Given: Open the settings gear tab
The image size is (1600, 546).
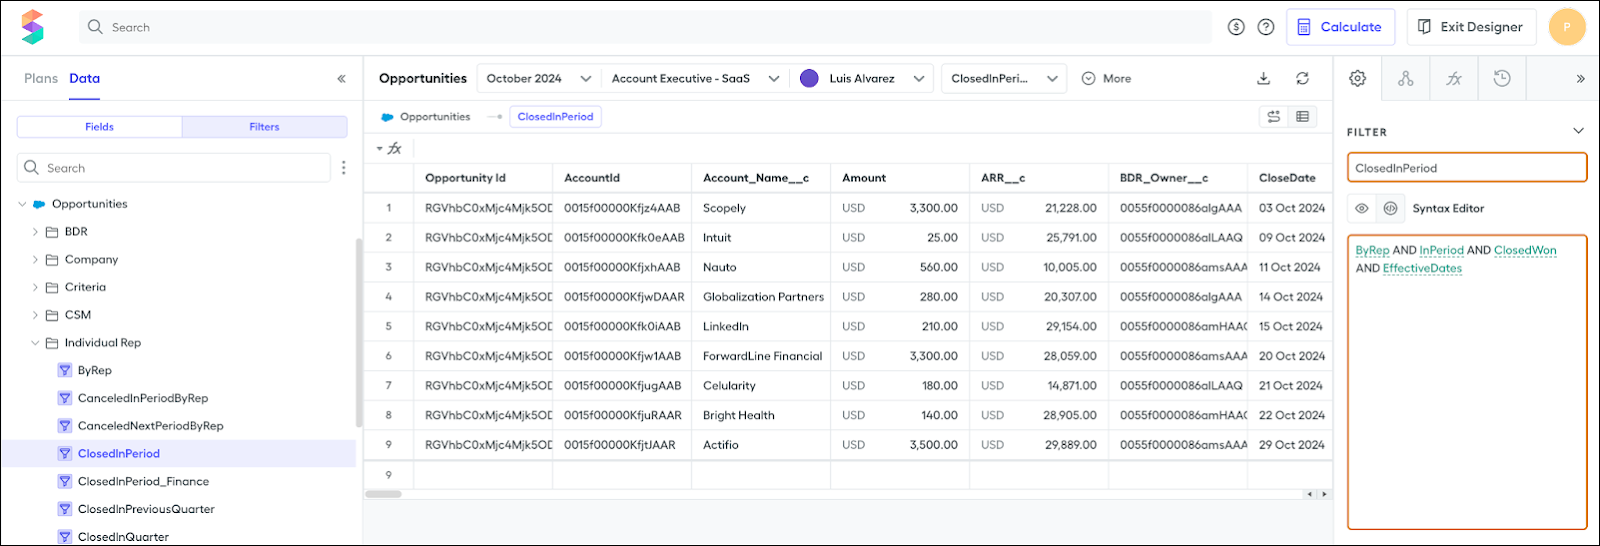Looking at the screenshot, I should pyautogui.click(x=1357, y=78).
